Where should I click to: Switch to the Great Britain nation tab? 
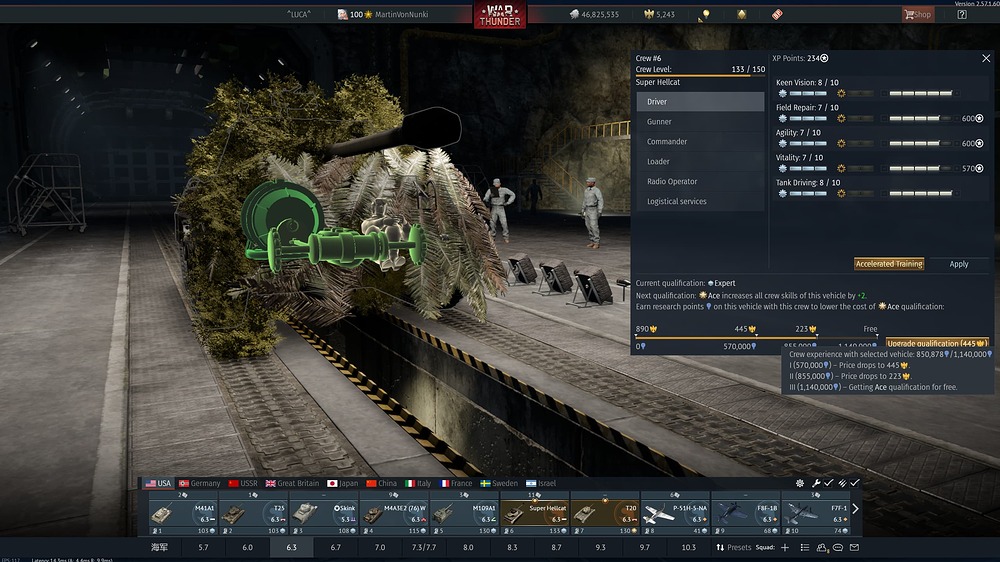click(292, 483)
